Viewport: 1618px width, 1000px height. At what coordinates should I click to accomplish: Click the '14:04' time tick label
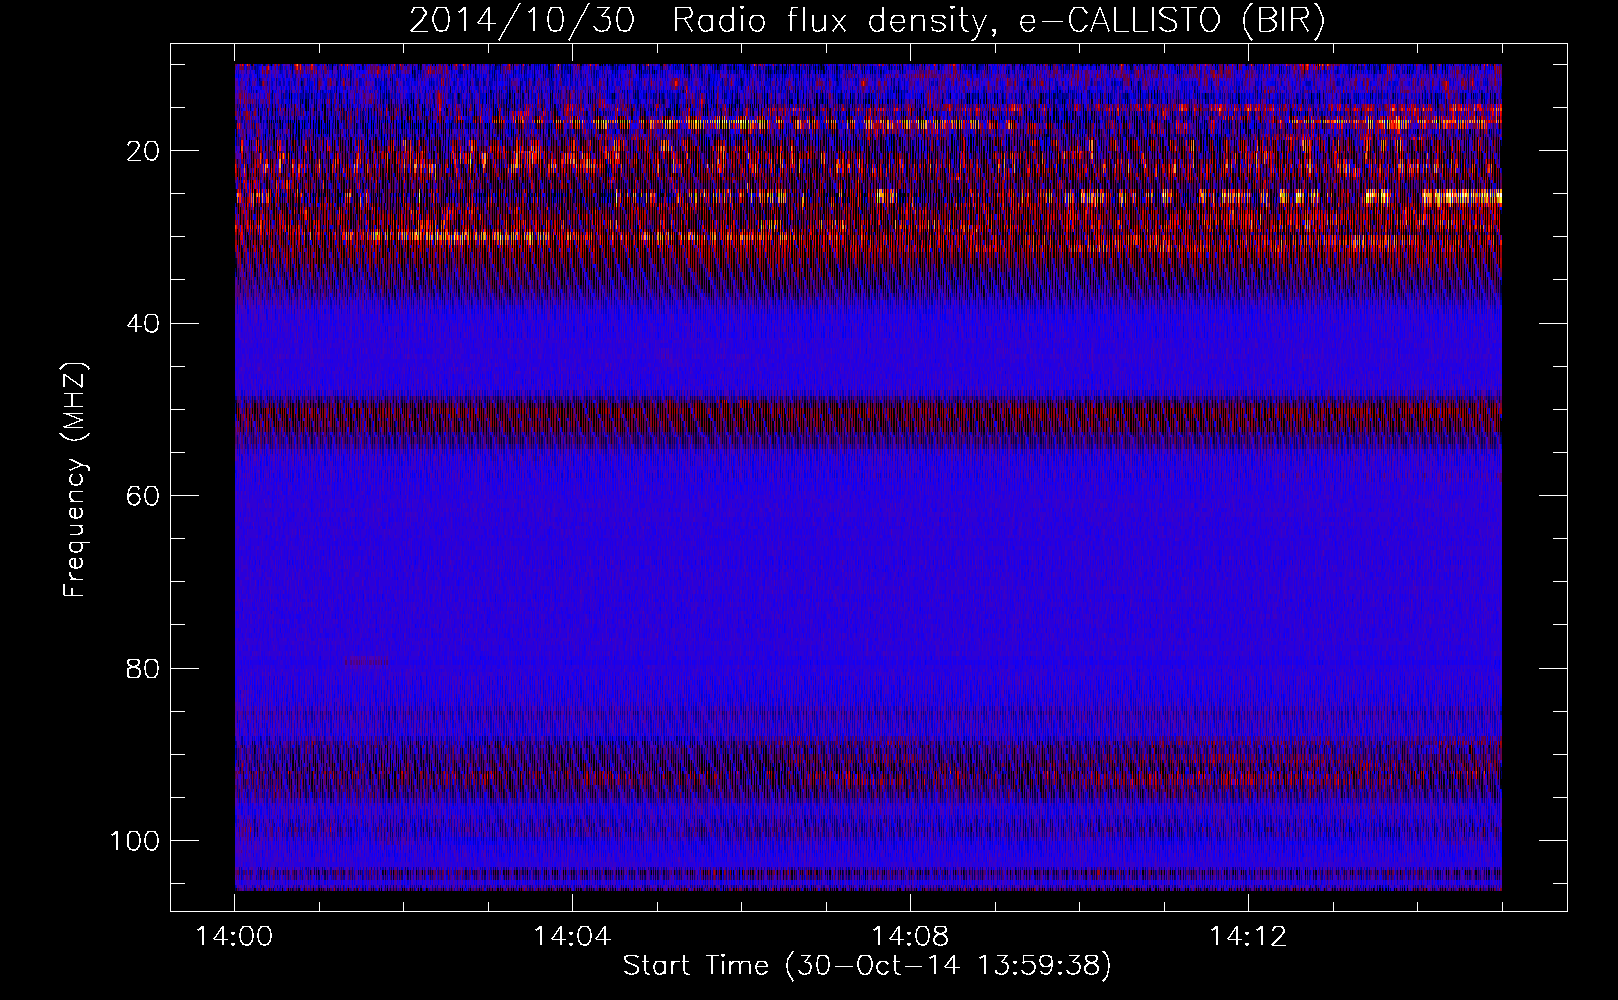tap(572, 937)
